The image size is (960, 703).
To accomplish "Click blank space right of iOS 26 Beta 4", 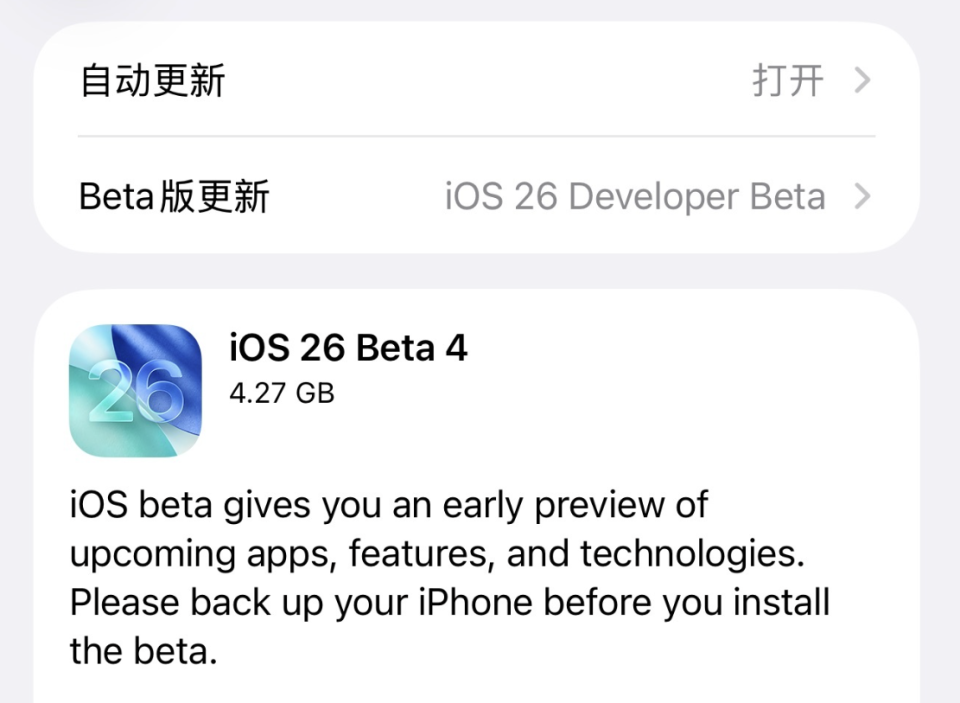I will pyautogui.click(x=686, y=367).
